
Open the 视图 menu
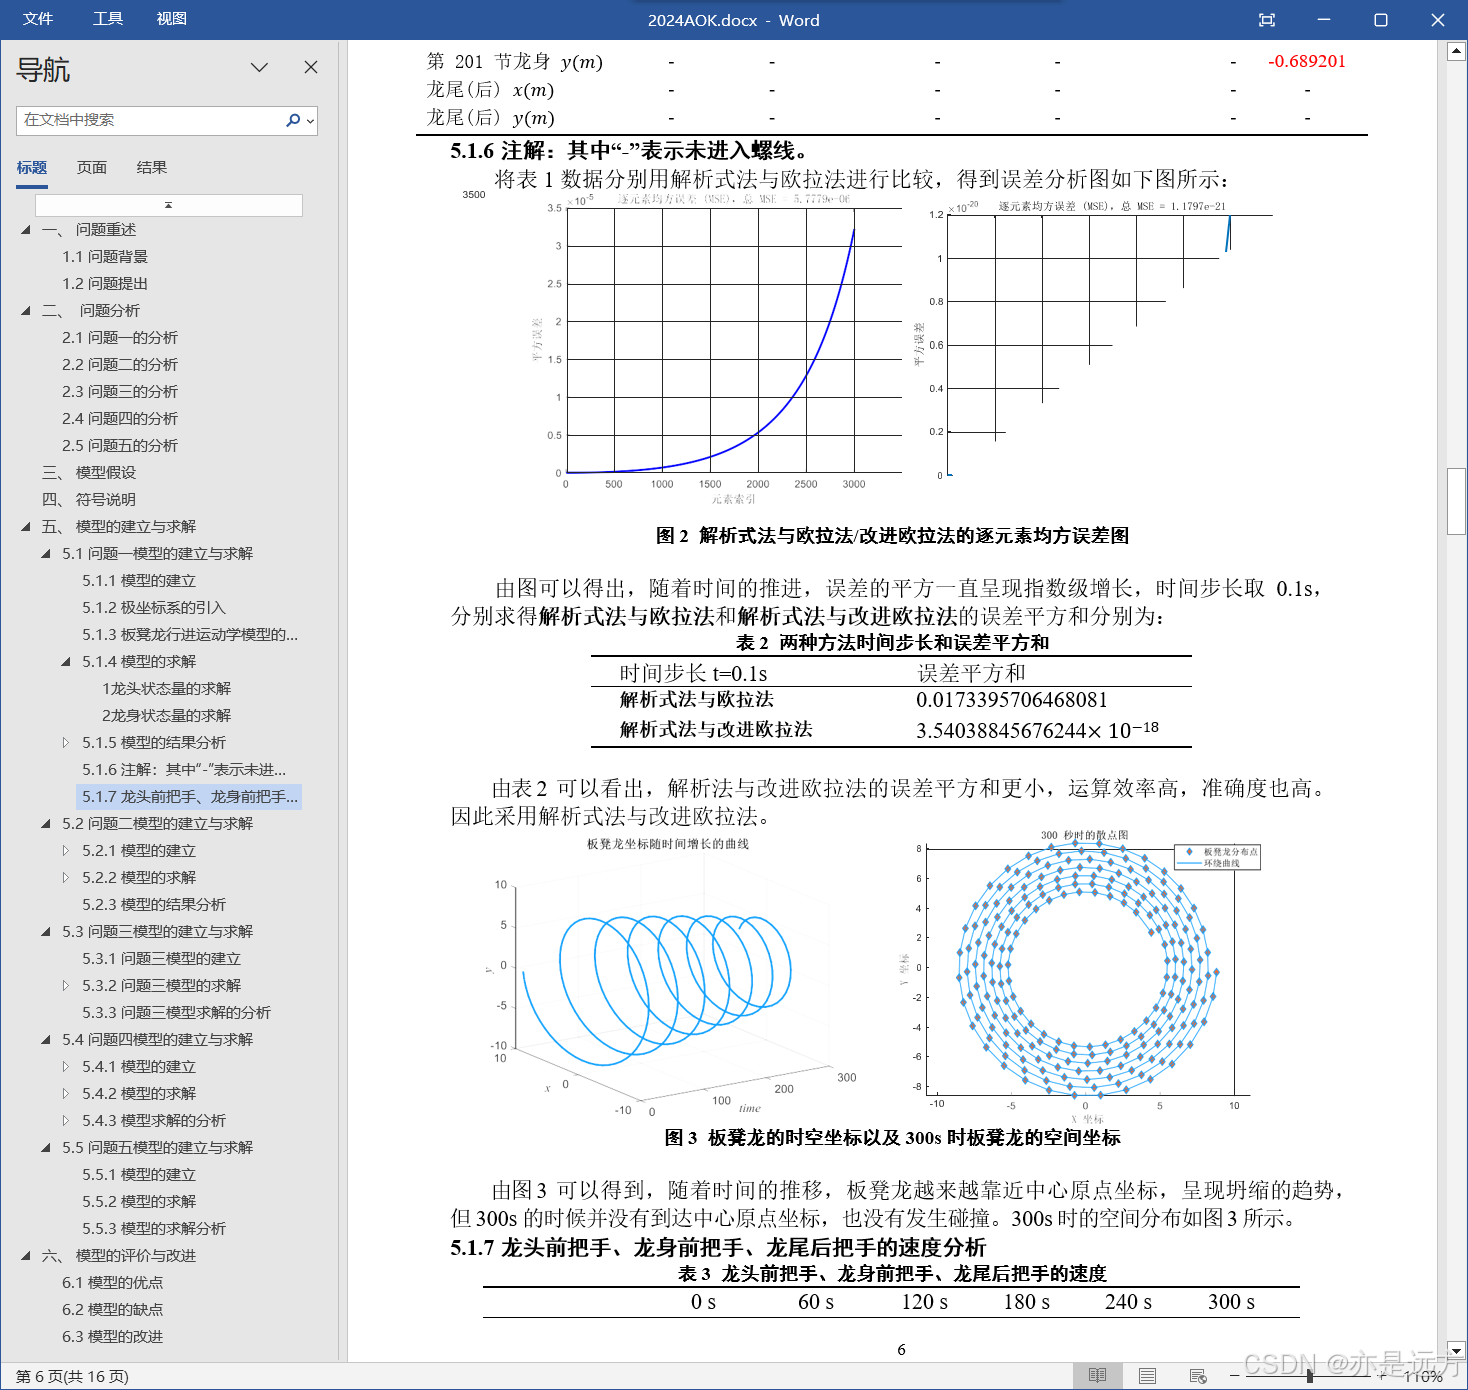pyautogui.click(x=172, y=19)
